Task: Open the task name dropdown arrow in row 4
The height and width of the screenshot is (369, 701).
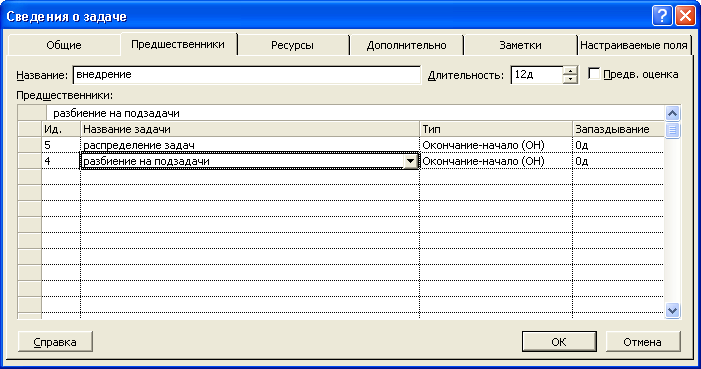Action: pyautogui.click(x=410, y=161)
